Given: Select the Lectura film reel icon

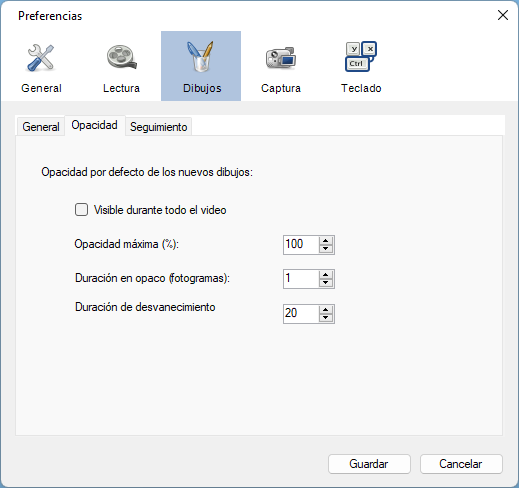Looking at the screenshot, I should click(121, 57).
